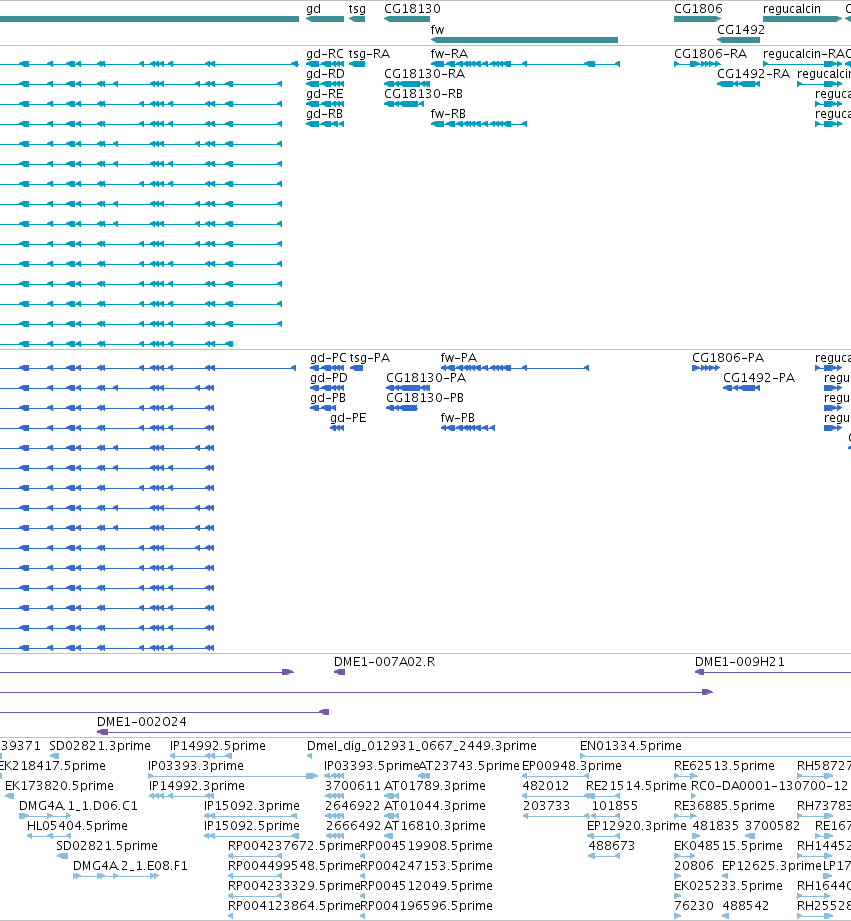Click the CG18130-PA protein label
Viewport: 851px width, 921px height.
coord(426,378)
